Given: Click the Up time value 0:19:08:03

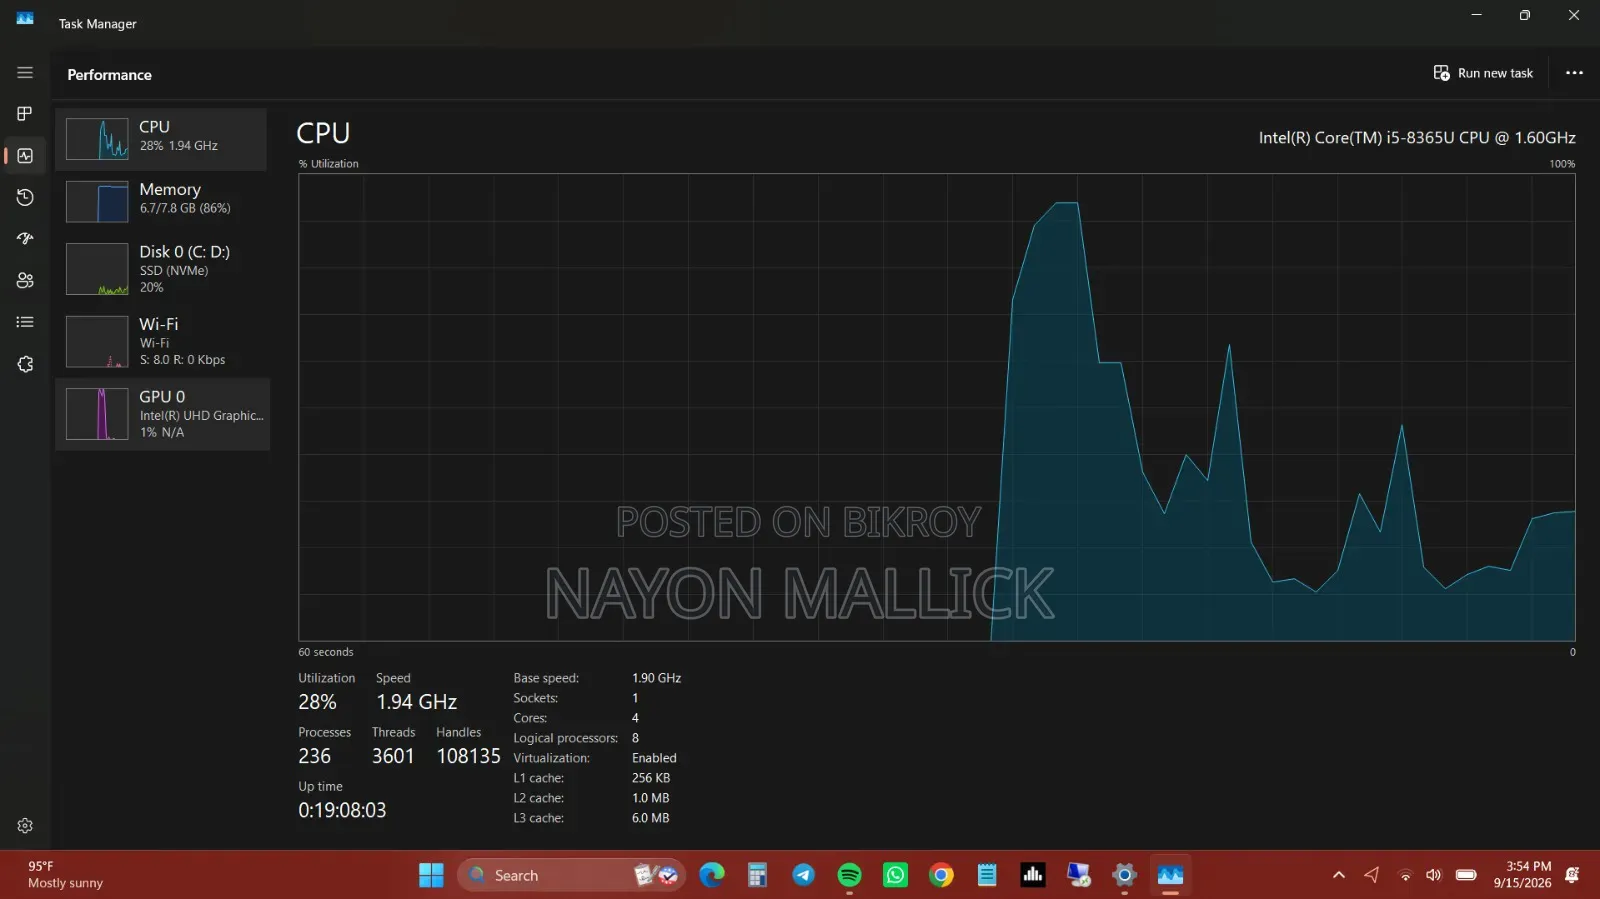Looking at the screenshot, I should point(342,810).
